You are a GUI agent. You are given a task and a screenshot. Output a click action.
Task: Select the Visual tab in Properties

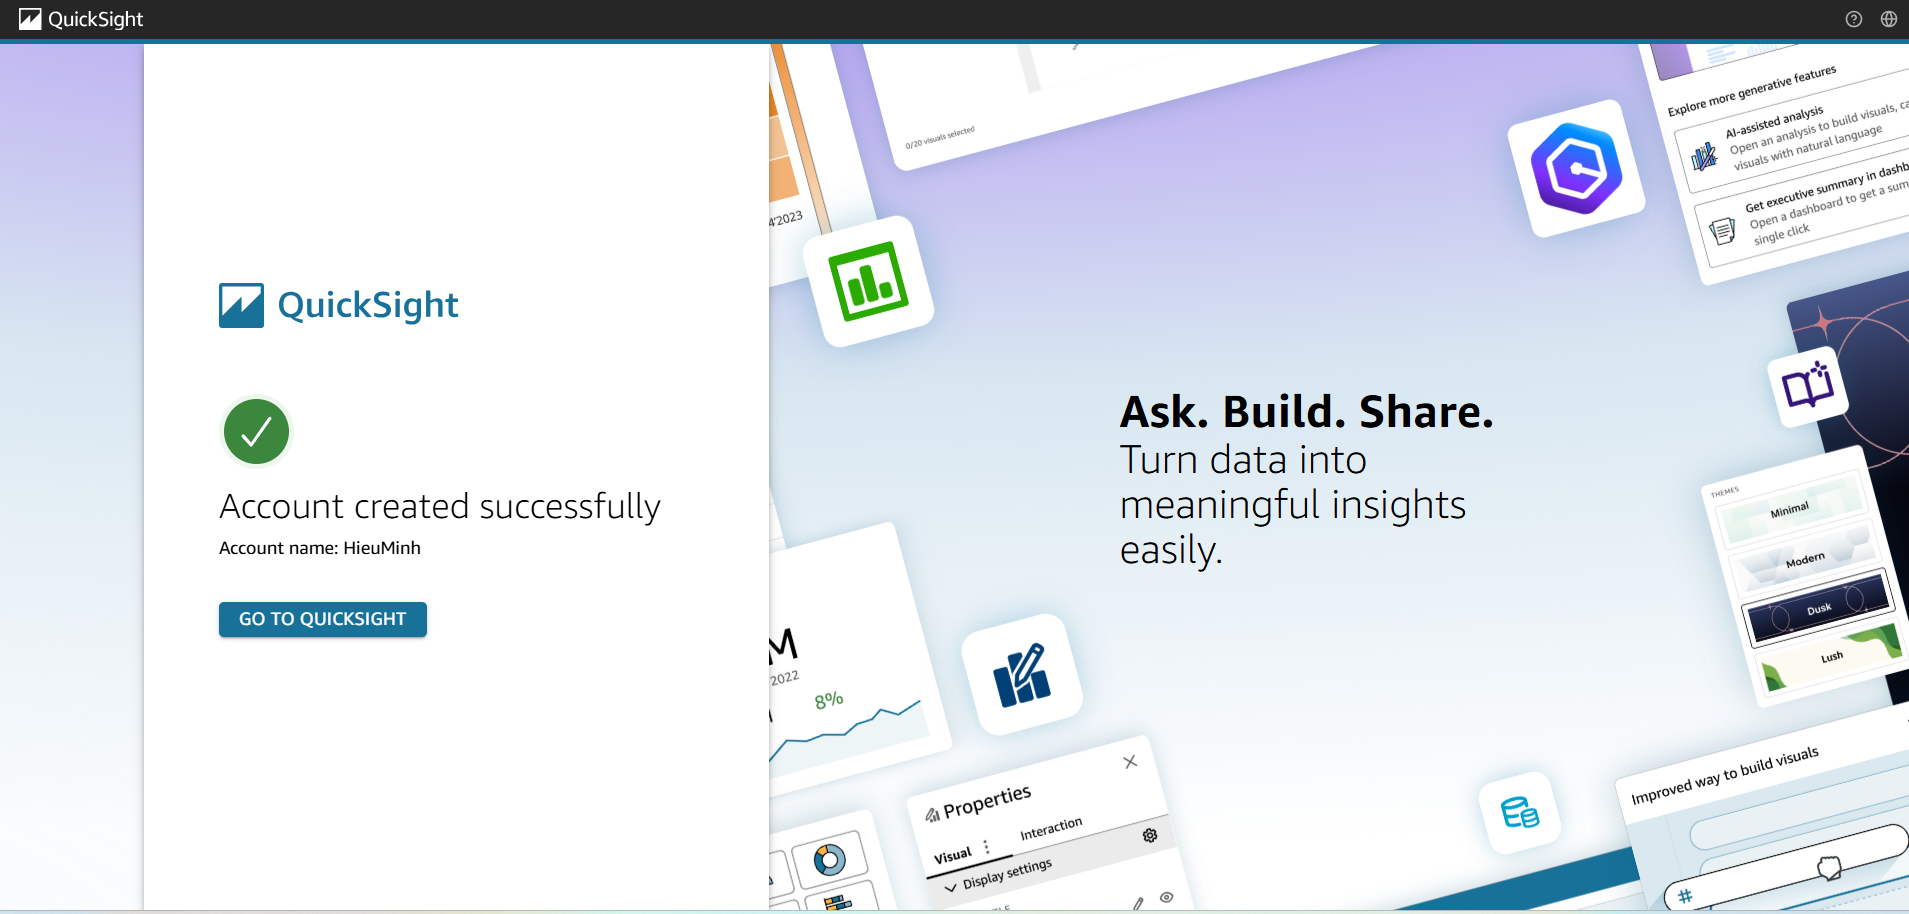tap(953, 856)
